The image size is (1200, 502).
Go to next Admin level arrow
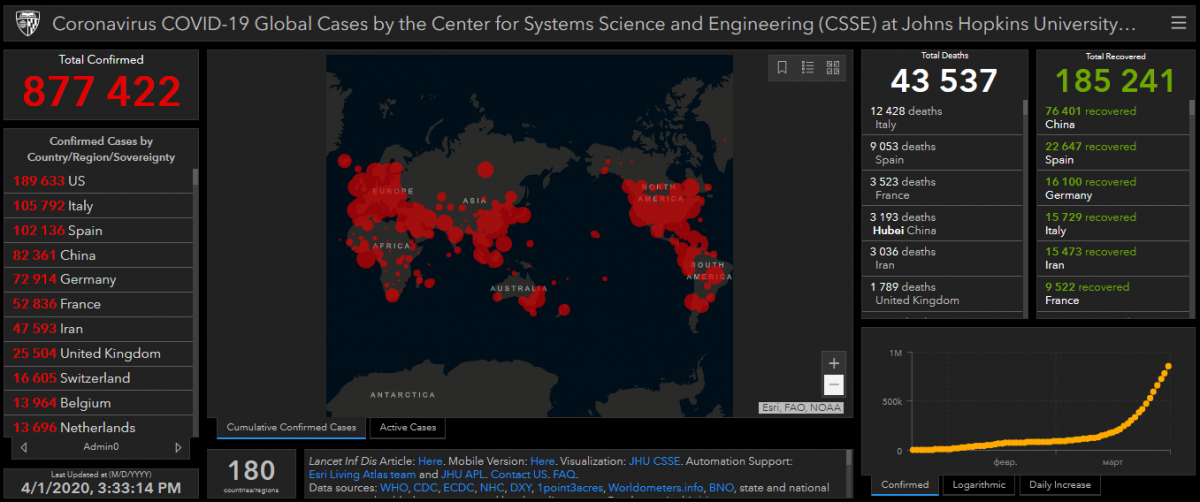[x=178, y=447]
